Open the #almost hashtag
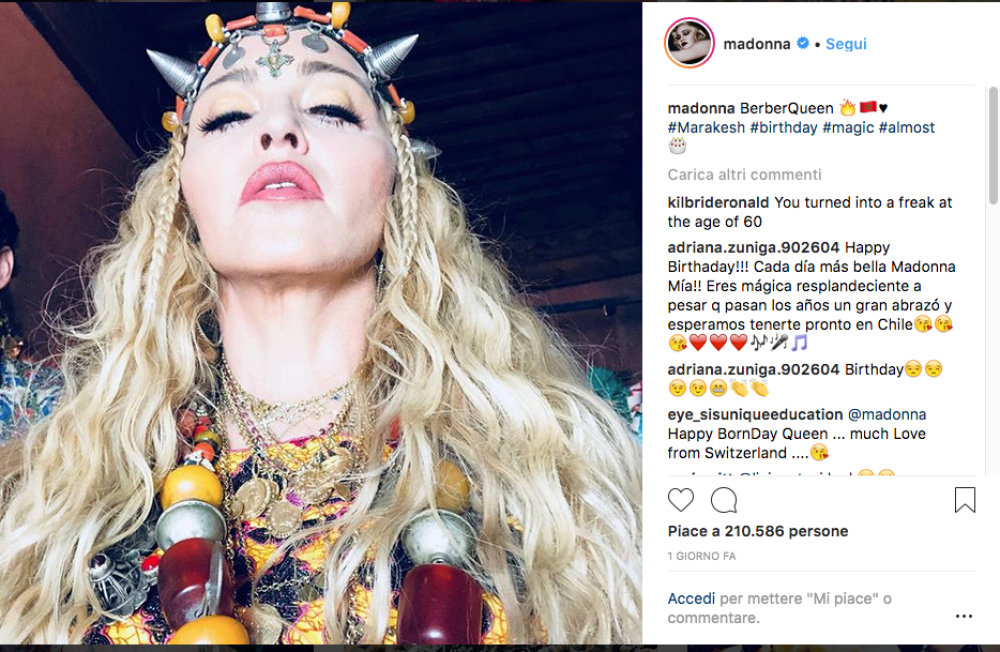 click(x=906, y=127)
